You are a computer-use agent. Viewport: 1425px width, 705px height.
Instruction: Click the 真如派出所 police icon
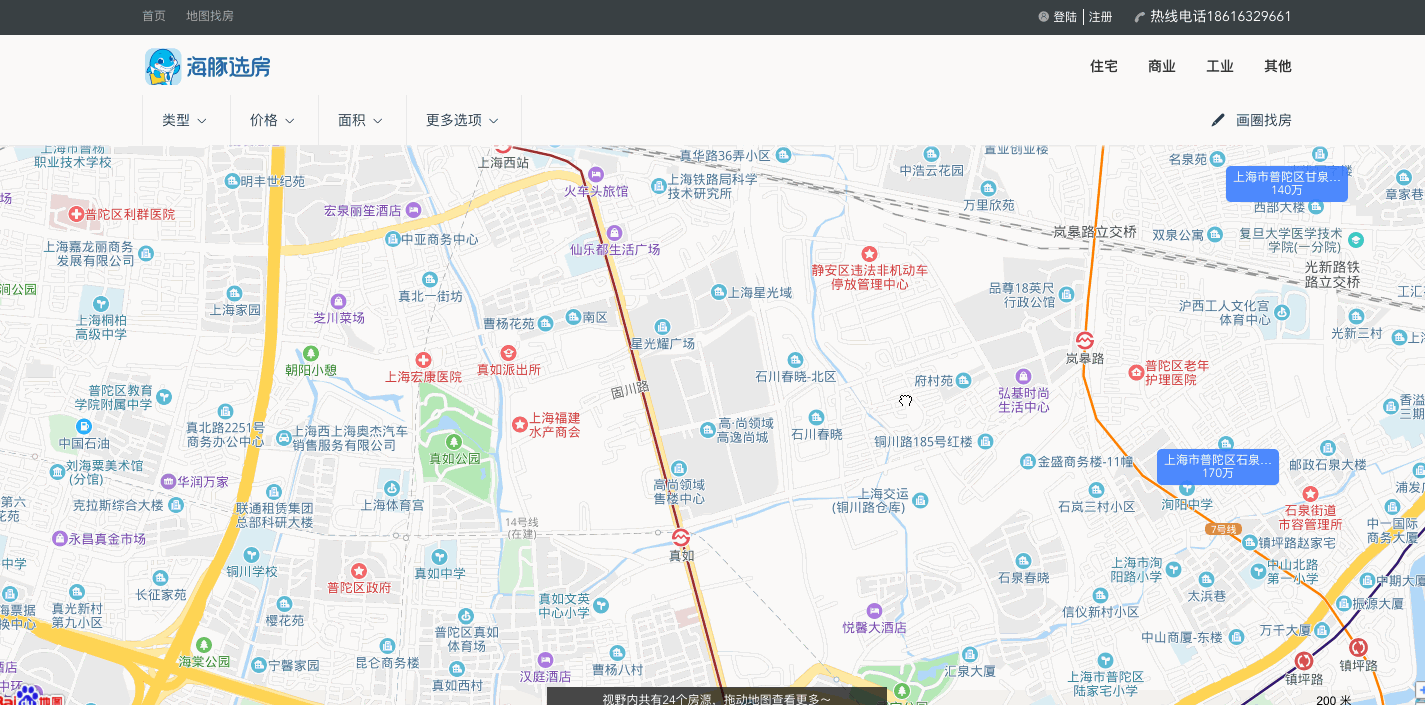(x=508, y=352)
